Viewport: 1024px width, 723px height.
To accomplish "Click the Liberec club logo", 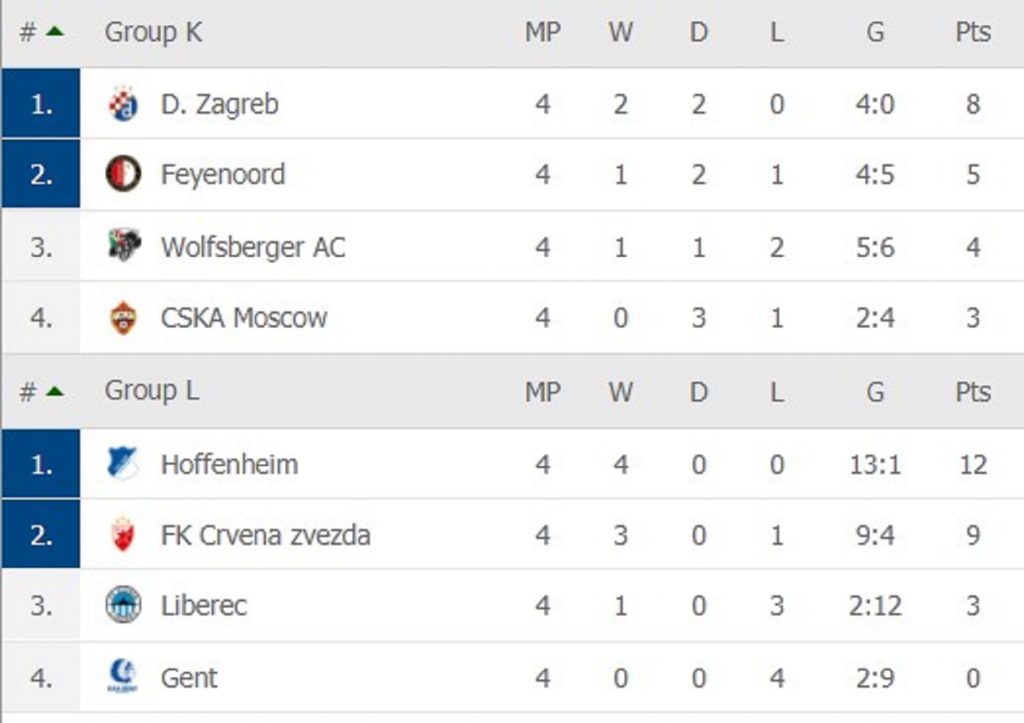I will 123,606.
